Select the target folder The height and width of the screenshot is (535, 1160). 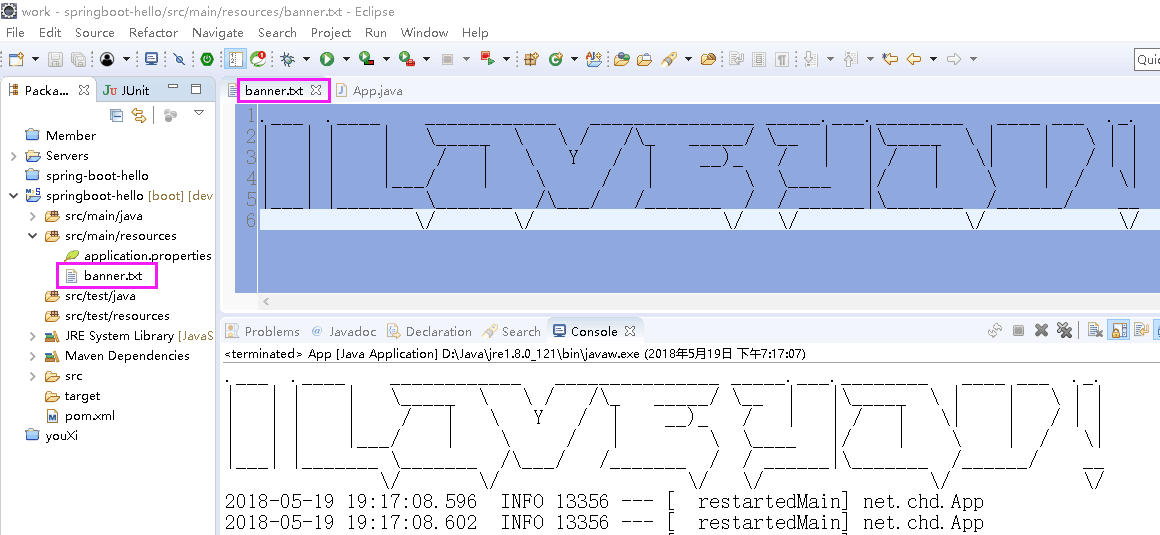[72, 396]
